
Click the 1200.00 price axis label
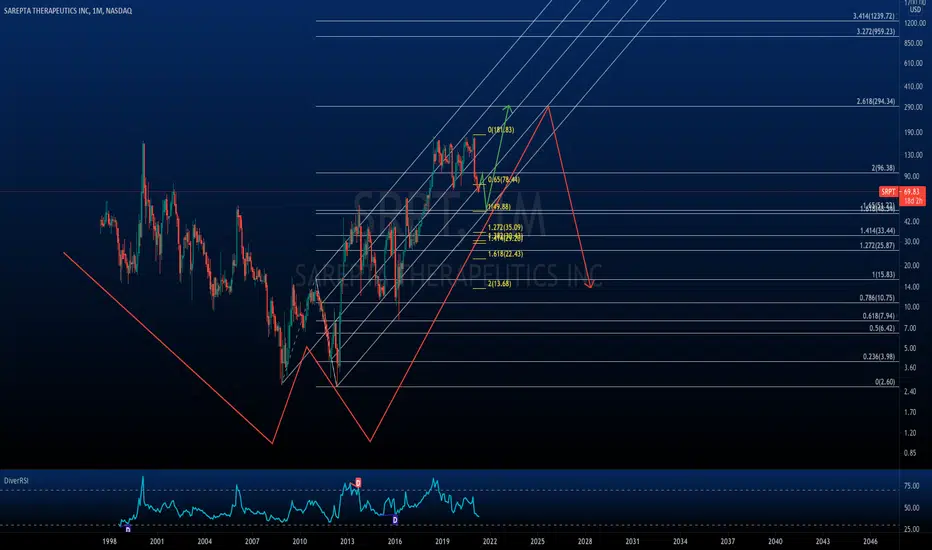914,23
